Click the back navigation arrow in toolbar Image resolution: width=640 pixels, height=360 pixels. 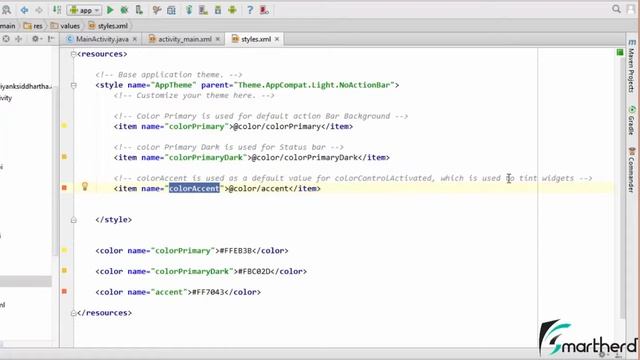tap(24, 10)
